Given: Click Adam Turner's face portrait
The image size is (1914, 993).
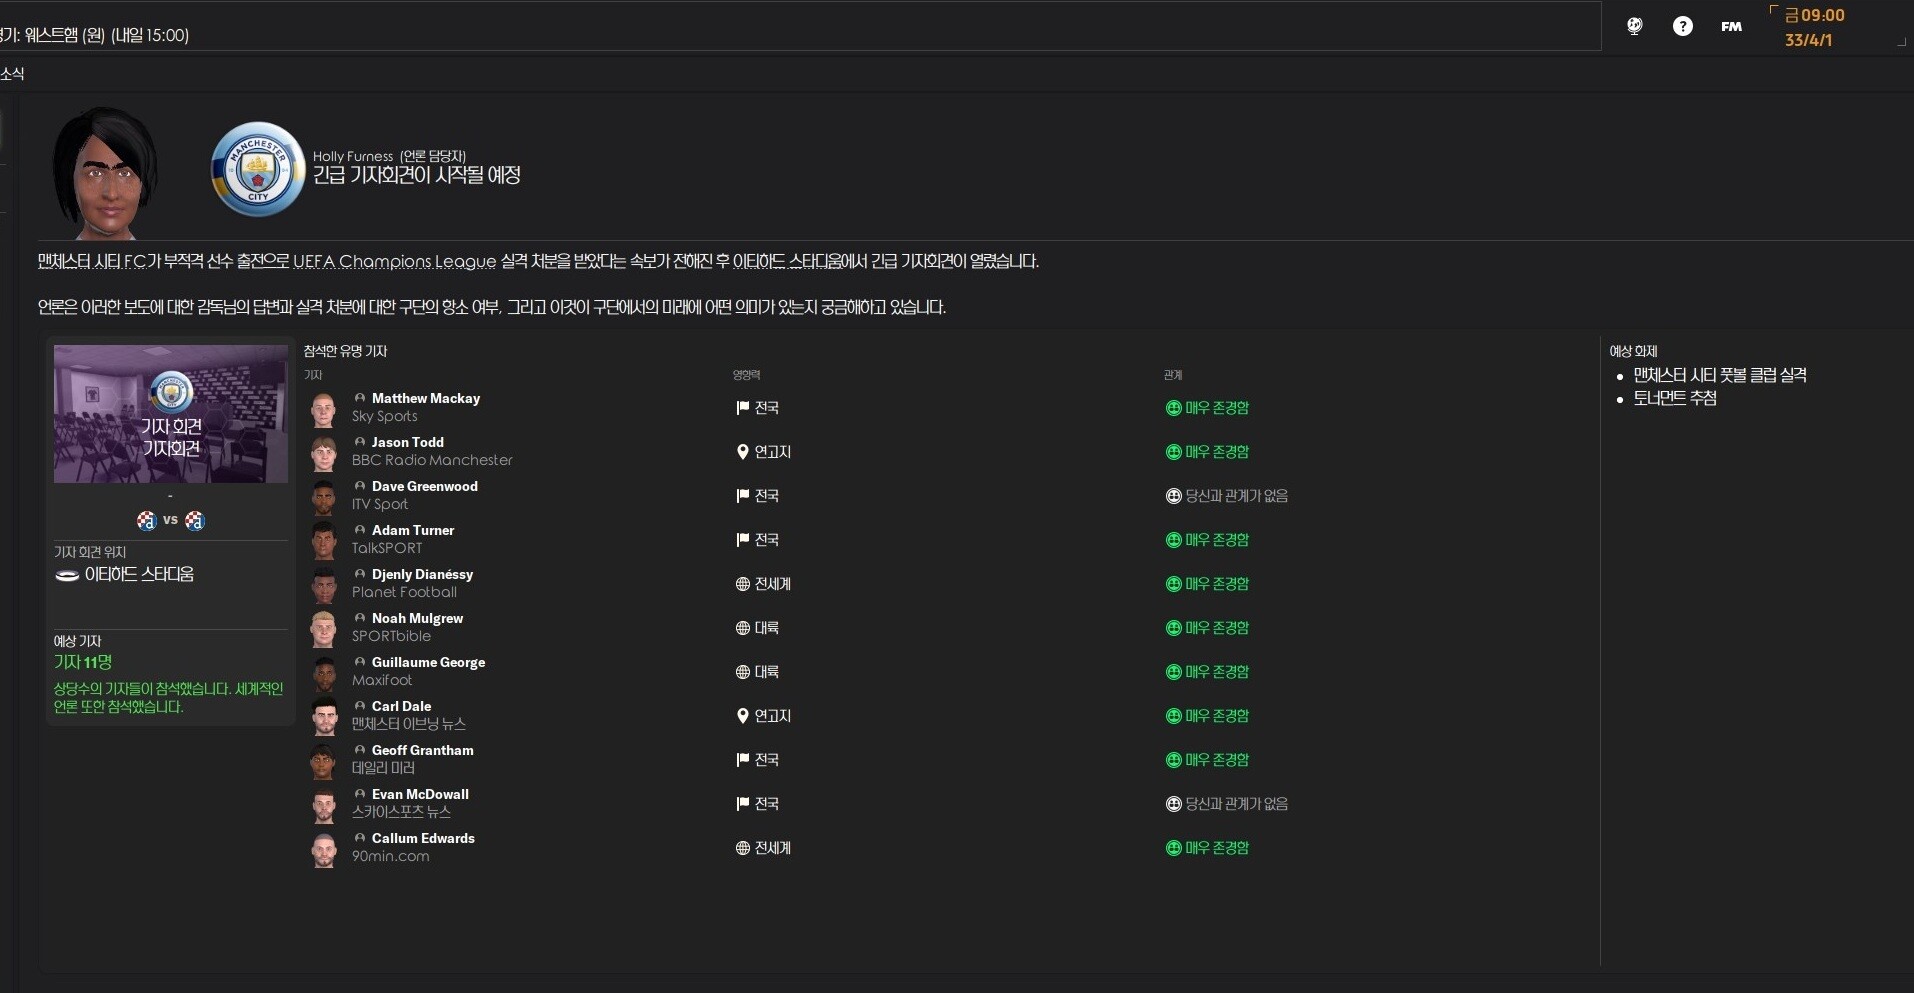Looking at the screenshot, I should point(323,541).
